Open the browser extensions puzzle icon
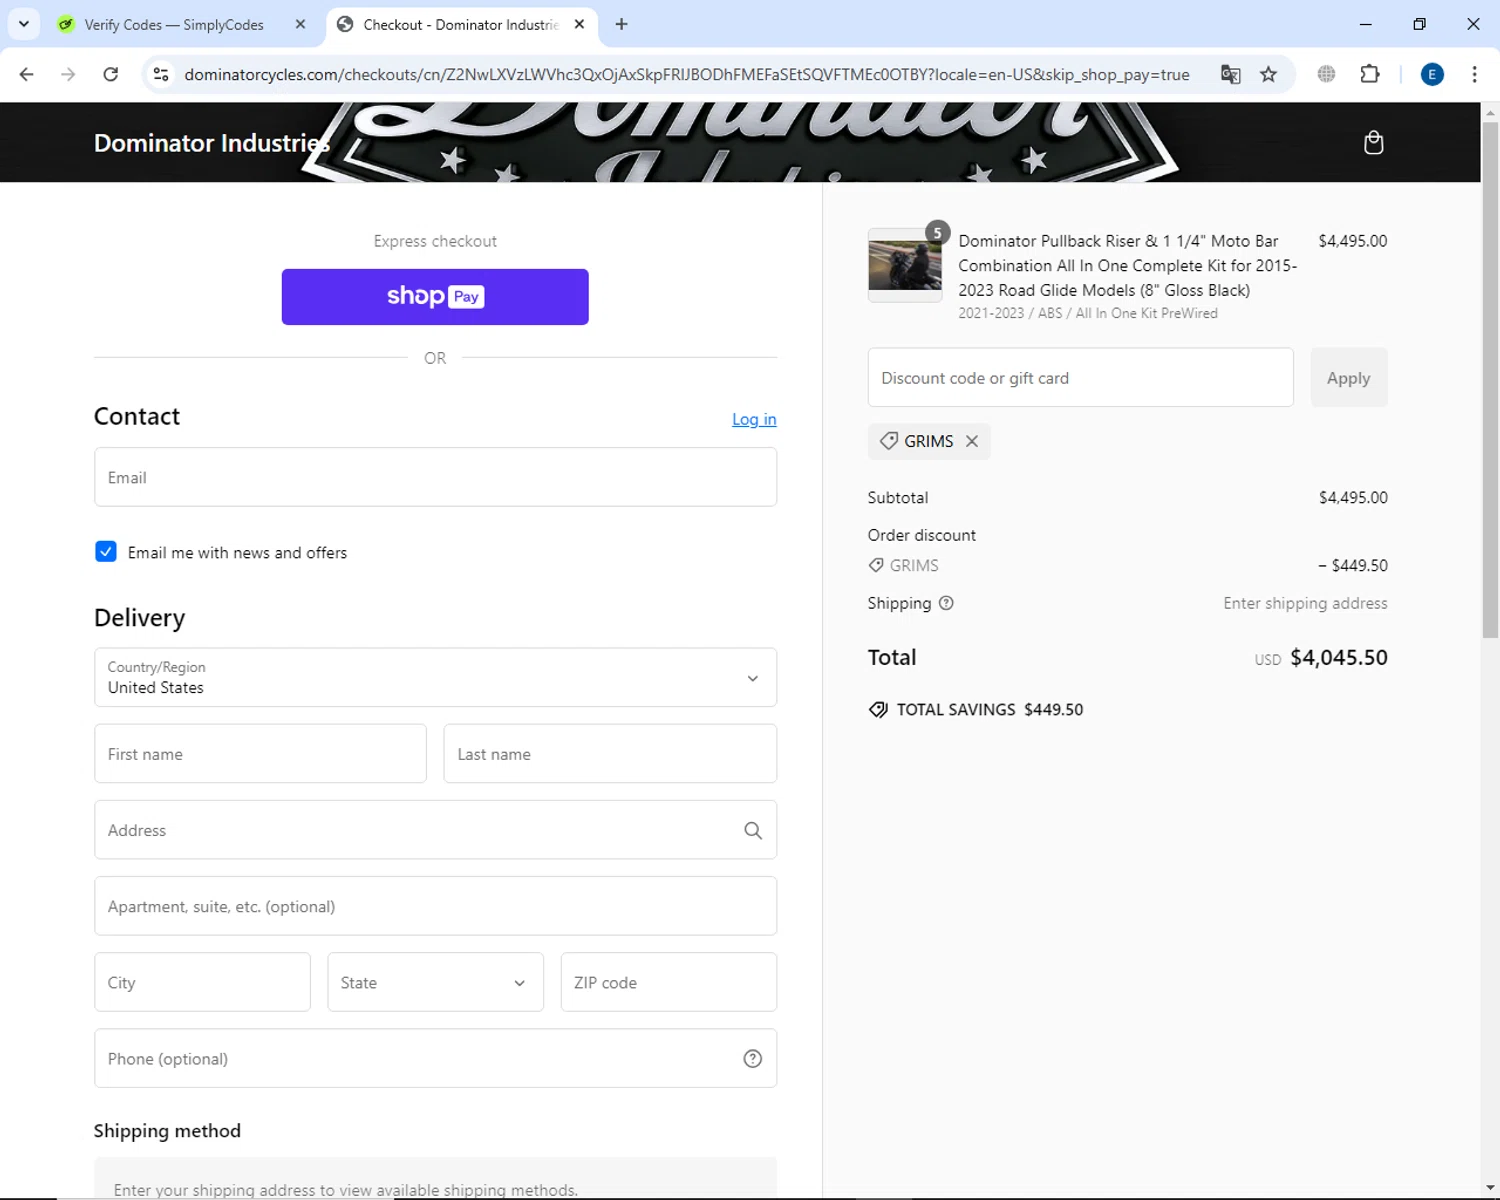 coord(1370,74)
